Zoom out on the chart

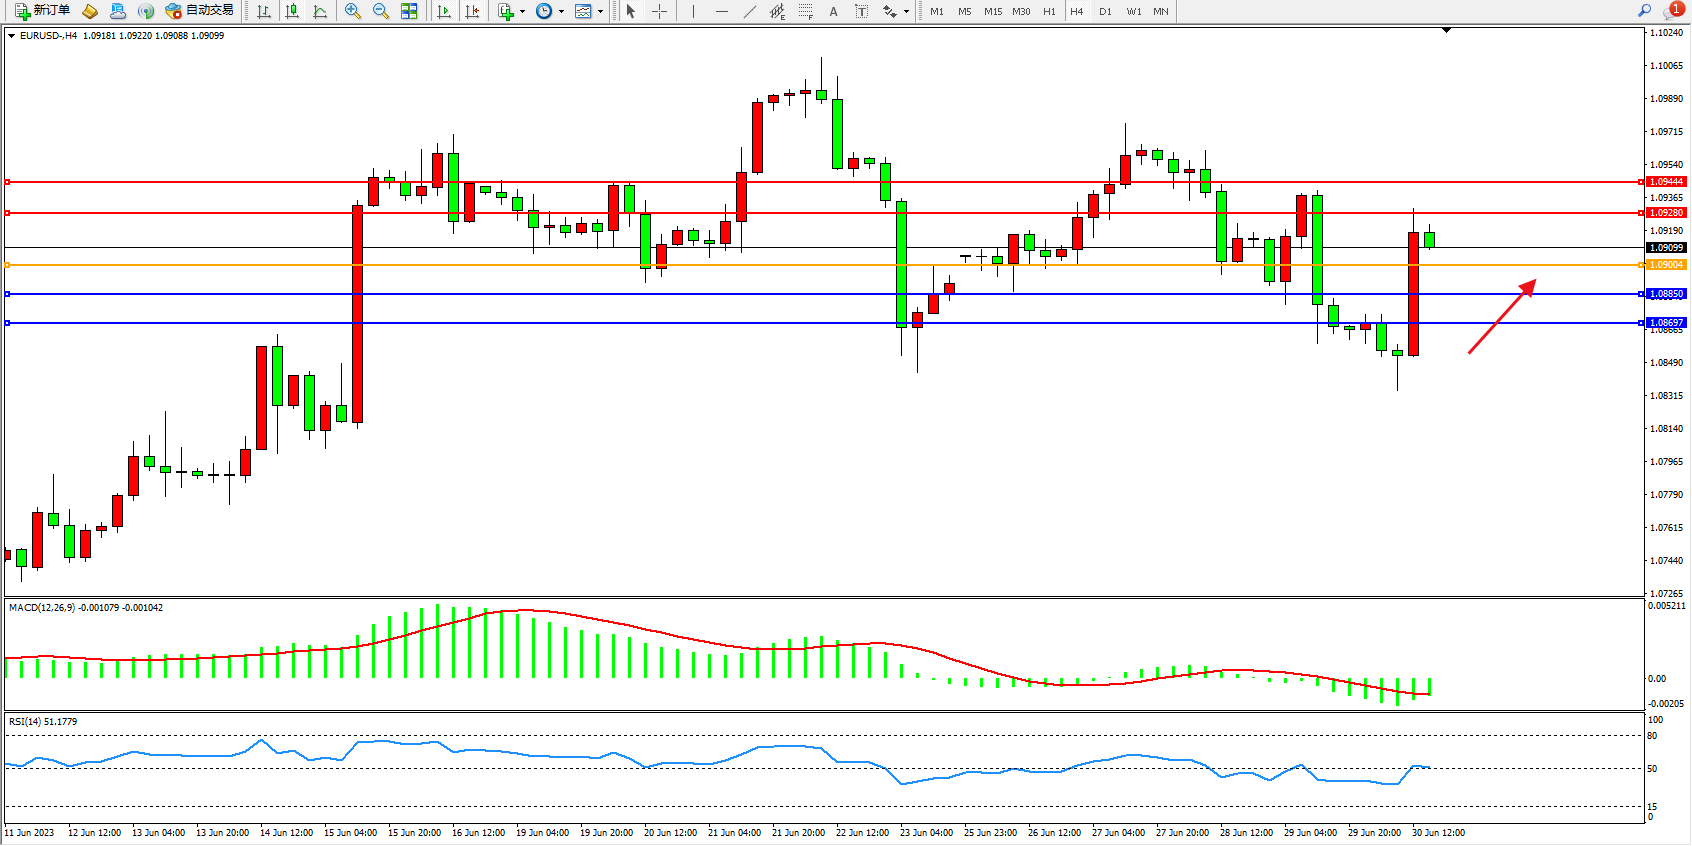(x=381, y=11)
